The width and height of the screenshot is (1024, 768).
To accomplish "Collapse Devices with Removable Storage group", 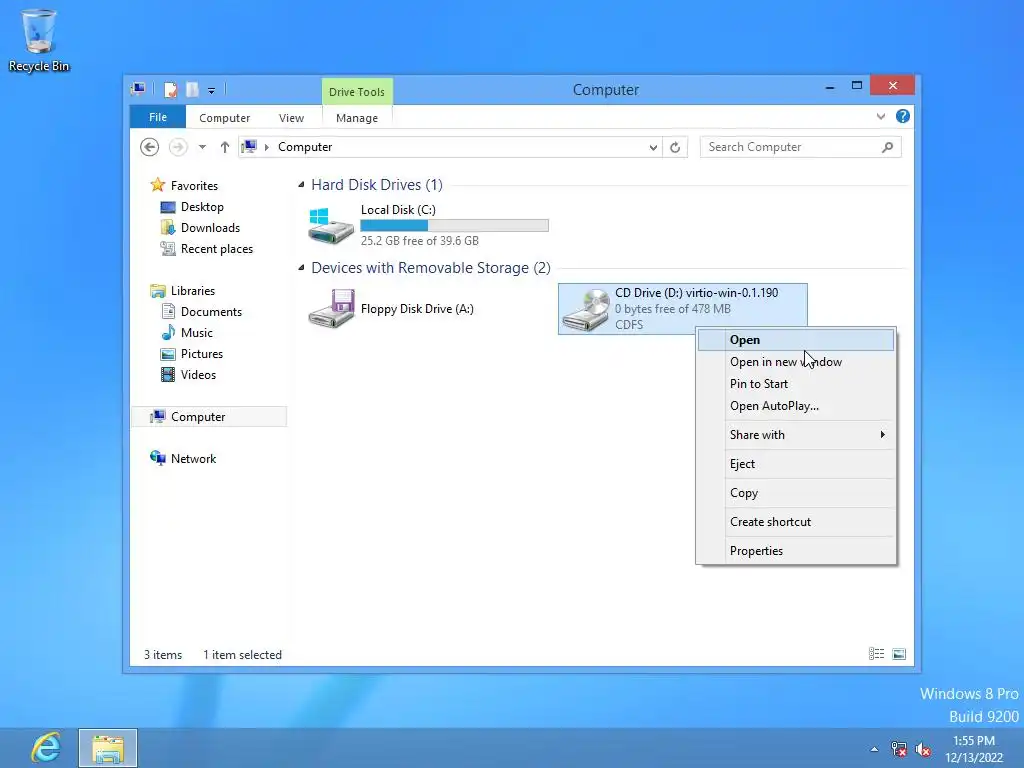I will tap(301, 268).
